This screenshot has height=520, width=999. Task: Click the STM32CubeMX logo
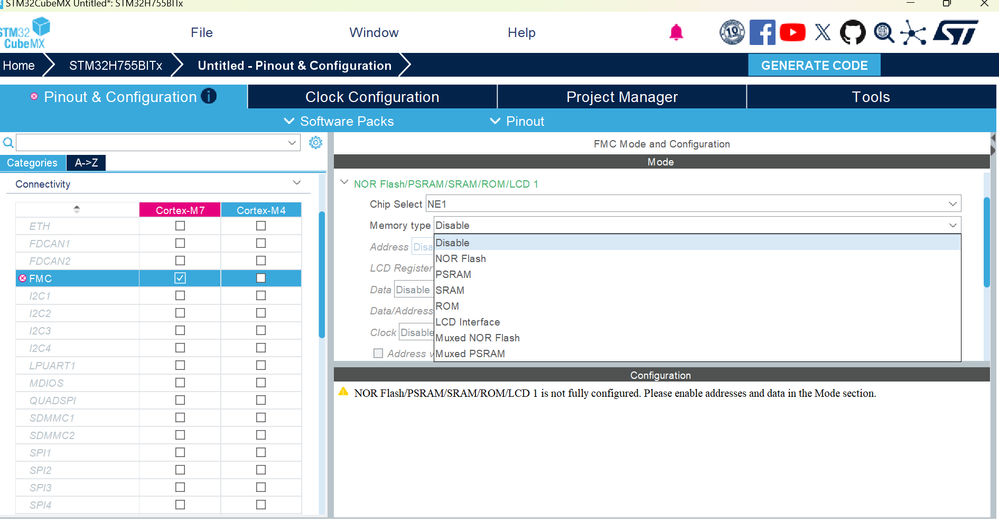click(x=24, y=34)
